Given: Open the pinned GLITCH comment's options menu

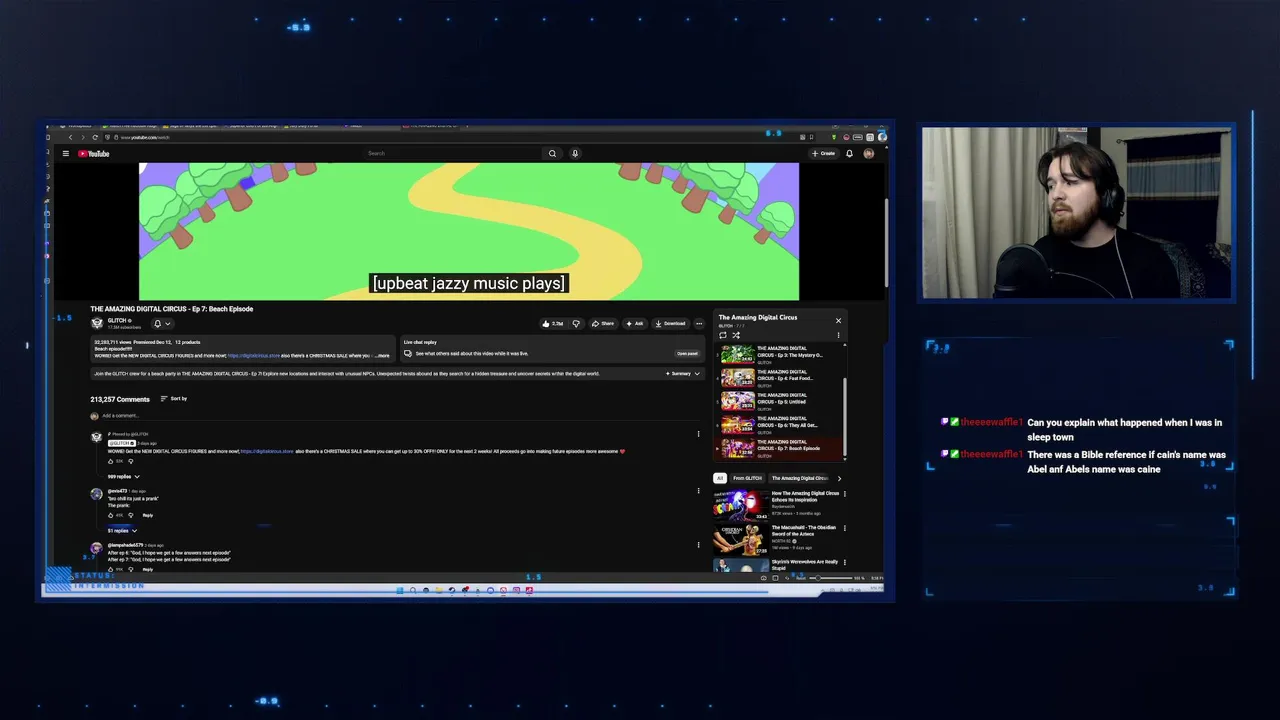Looking at the screenshot, I should [698, 434].
